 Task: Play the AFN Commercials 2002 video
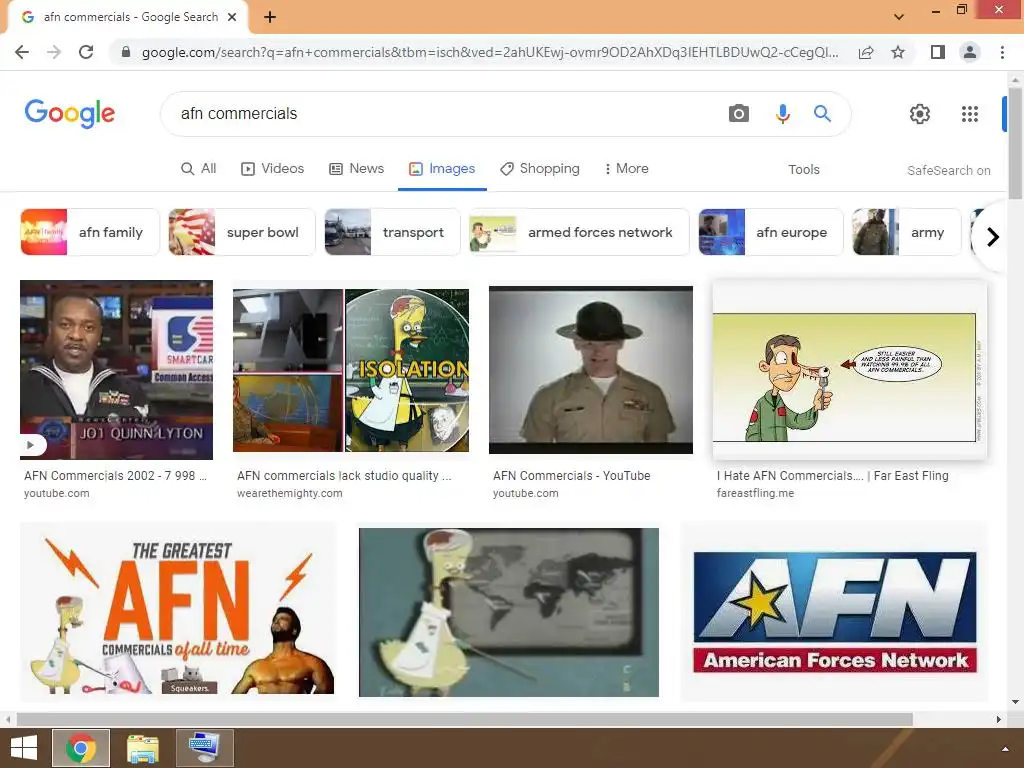point(31,445)
